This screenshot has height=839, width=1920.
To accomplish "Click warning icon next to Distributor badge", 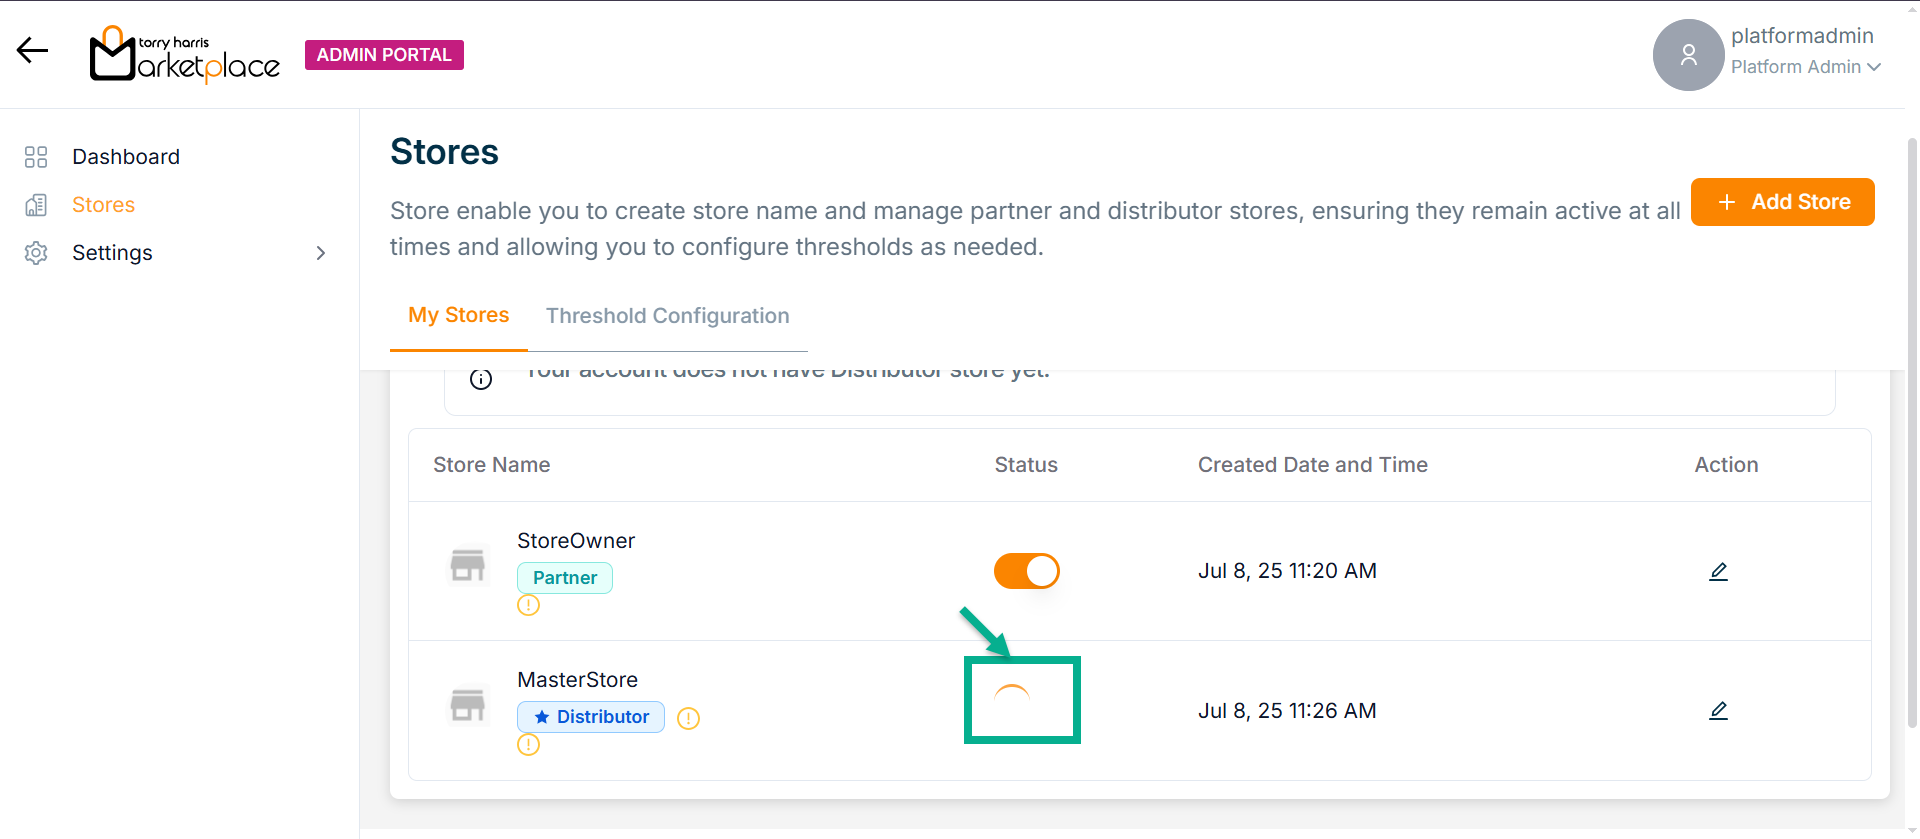I will click(688, 718).
